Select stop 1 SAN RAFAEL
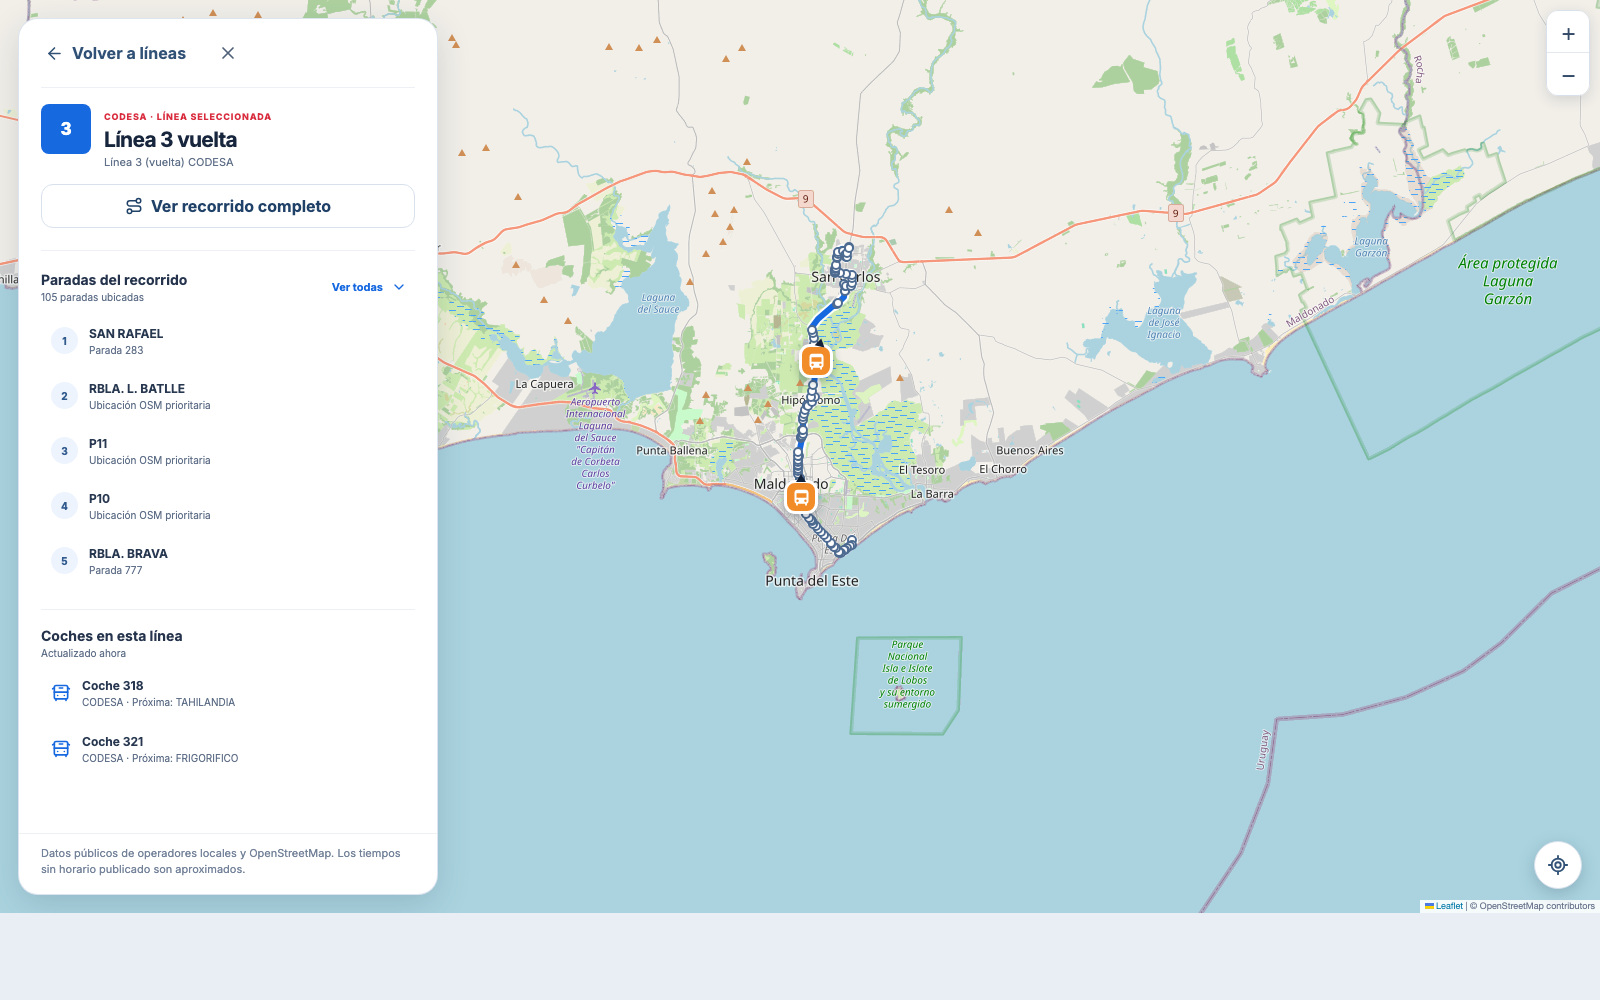The image size is (1600, 1000). [228, 341]
